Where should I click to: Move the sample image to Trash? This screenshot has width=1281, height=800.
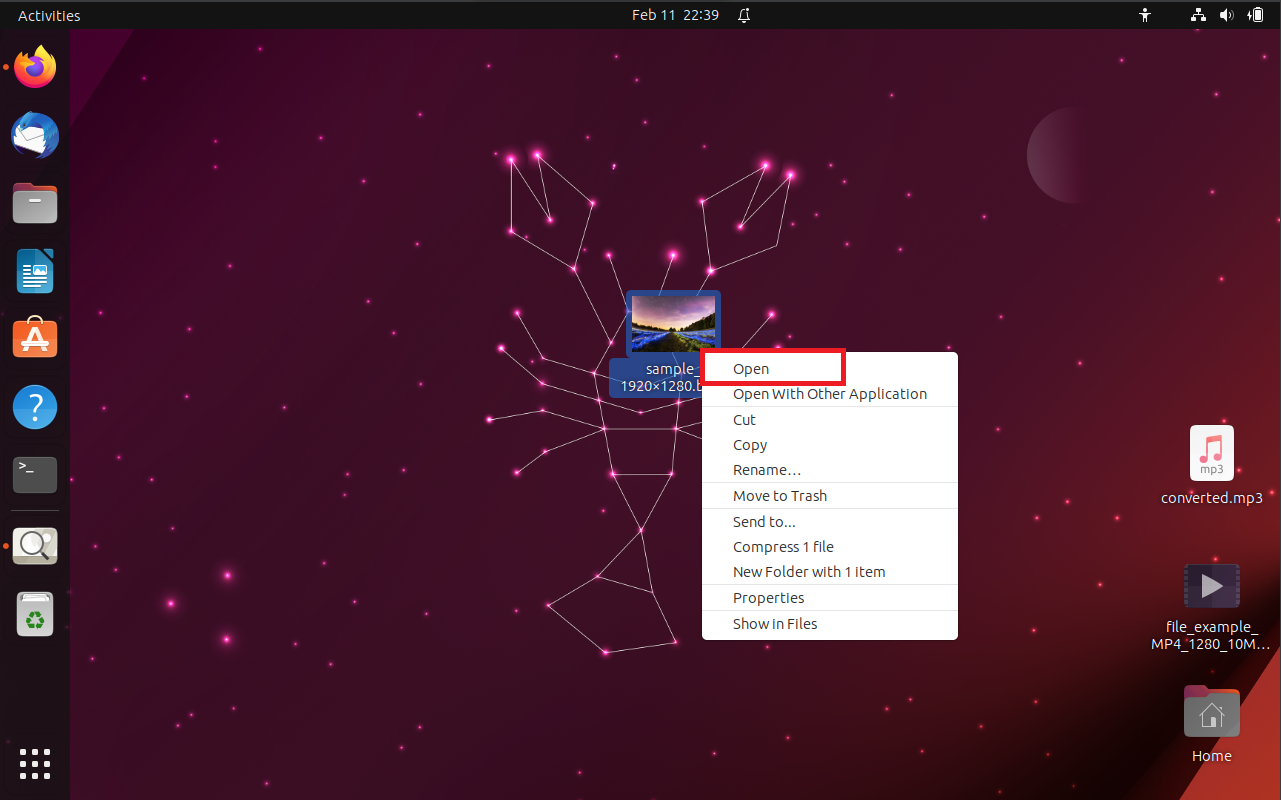780,495
